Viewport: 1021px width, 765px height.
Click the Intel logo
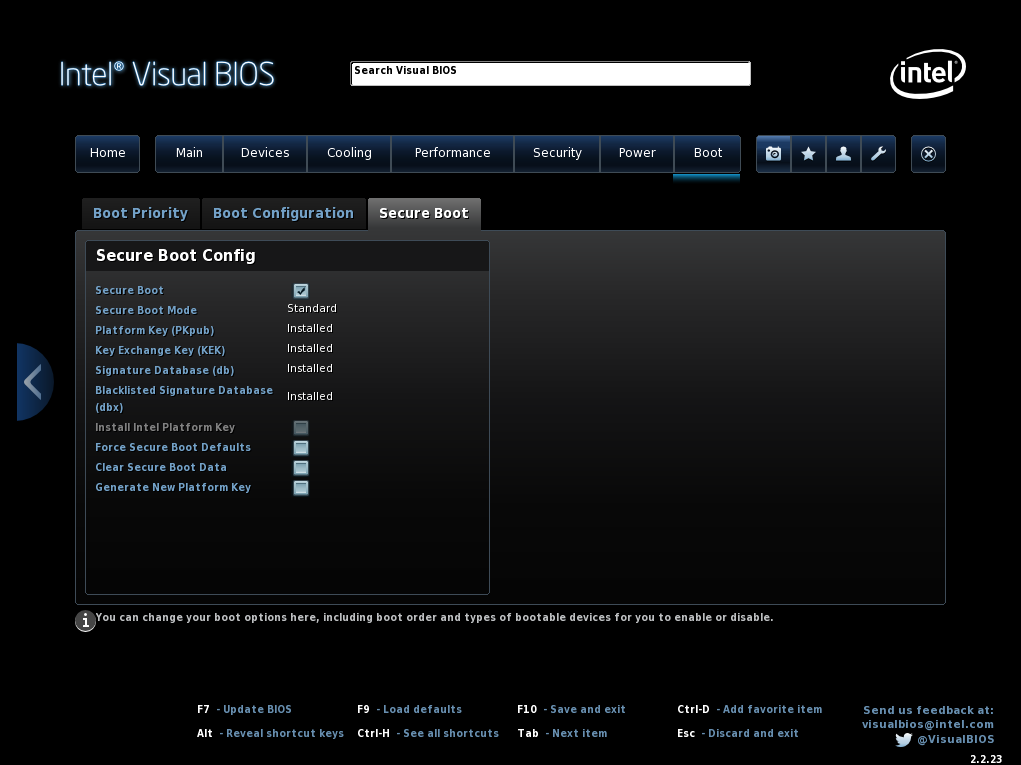pyautogui.click(x=927, y=74)
